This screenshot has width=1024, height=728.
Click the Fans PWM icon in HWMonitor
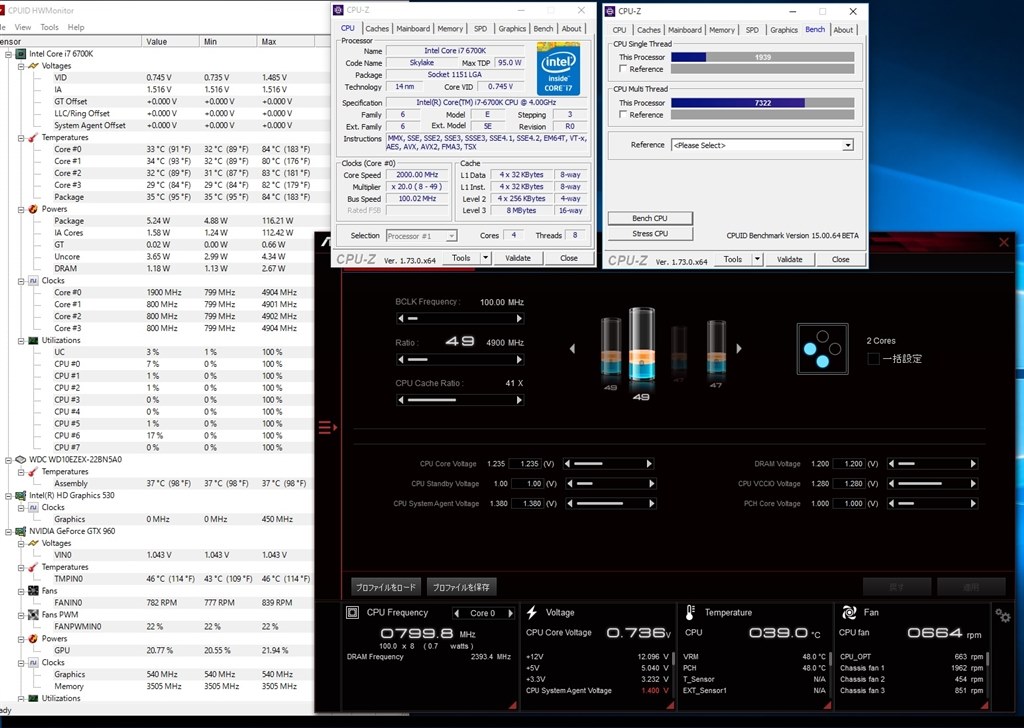tap(33, 615)
